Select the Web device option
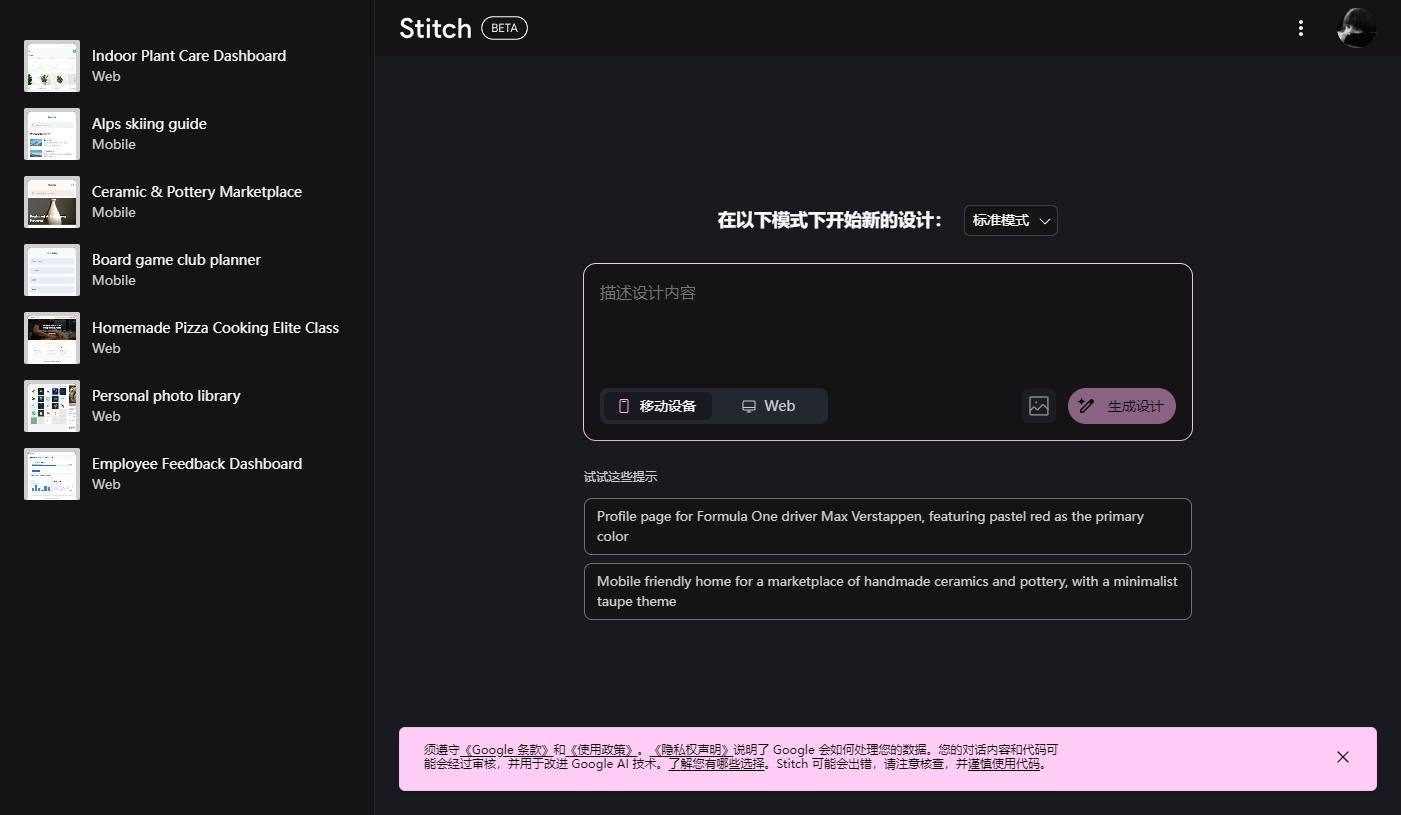The image size is (1401, 815). coord(768,406)
